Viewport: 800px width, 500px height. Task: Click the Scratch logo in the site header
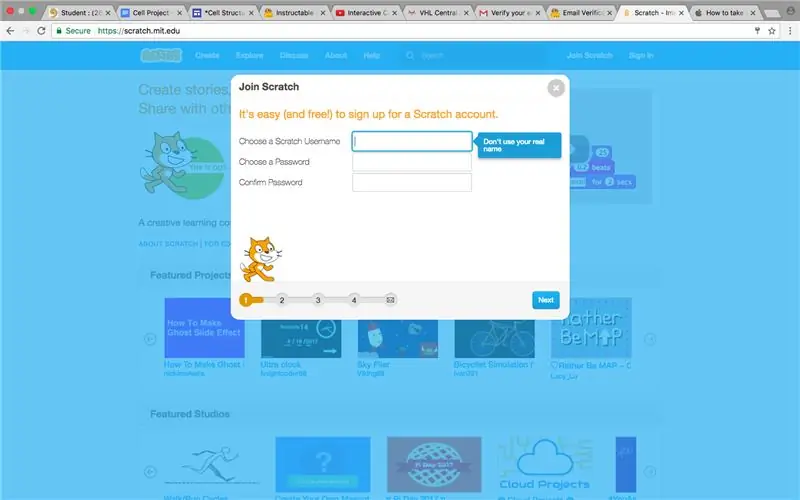pyautogui.click(x=161, y=55)
